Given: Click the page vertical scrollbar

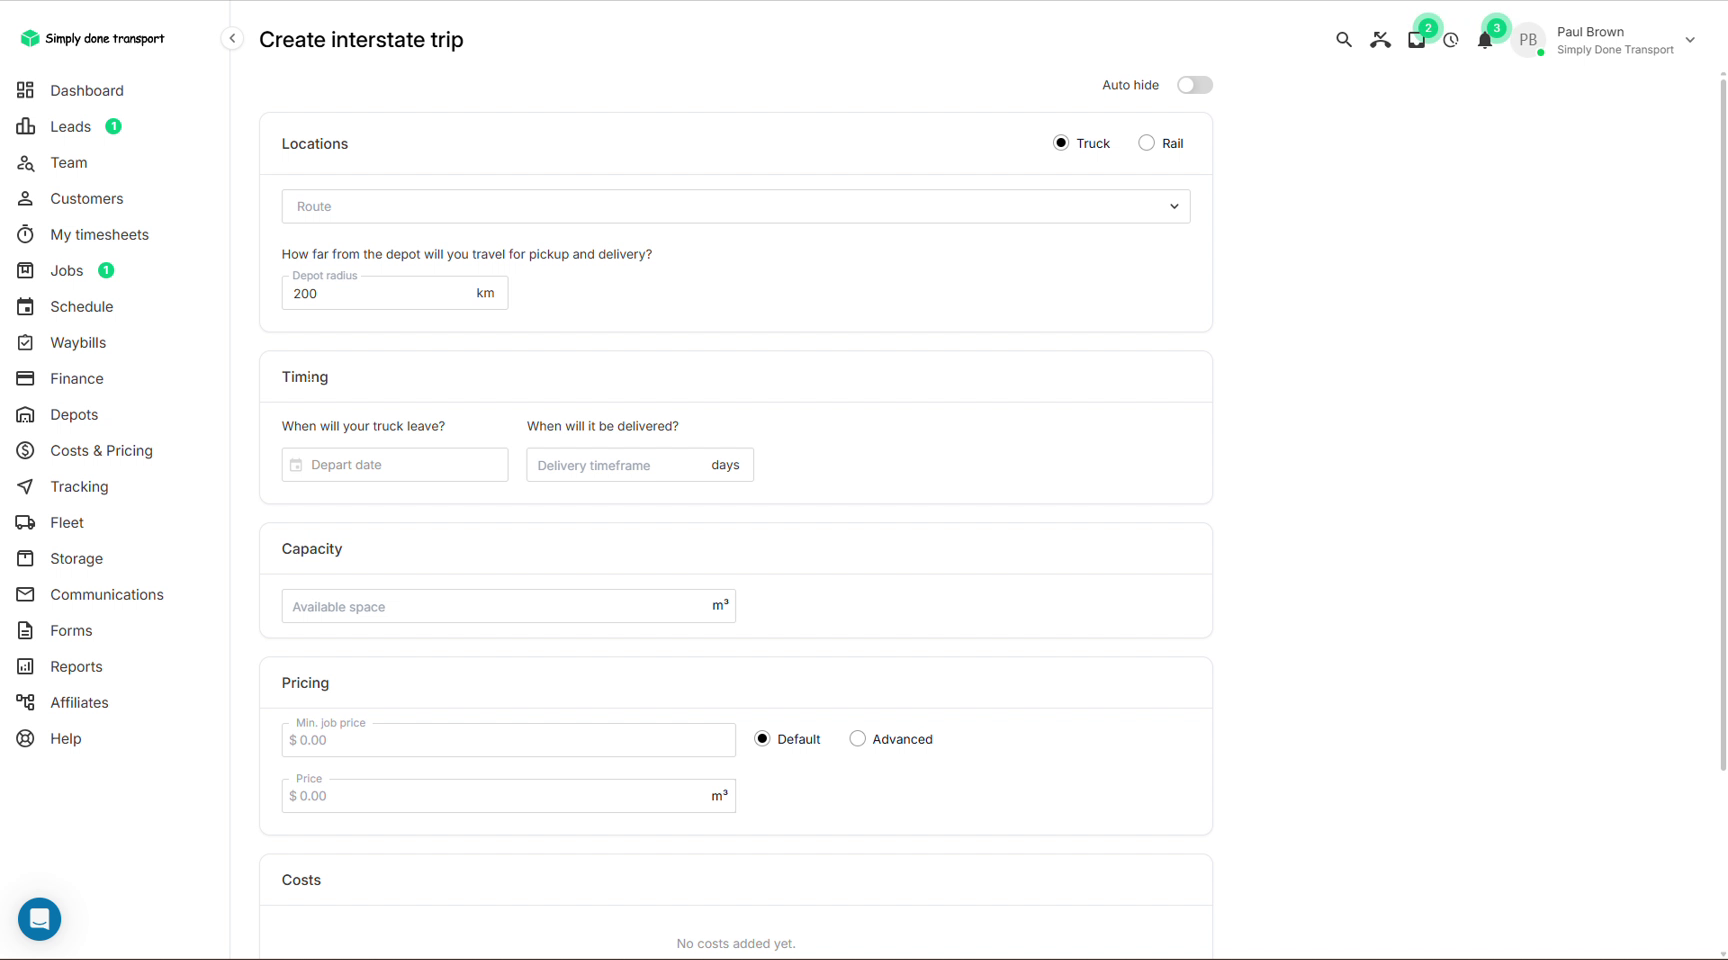Looking at the screenshot, I should coord(1722,425).
